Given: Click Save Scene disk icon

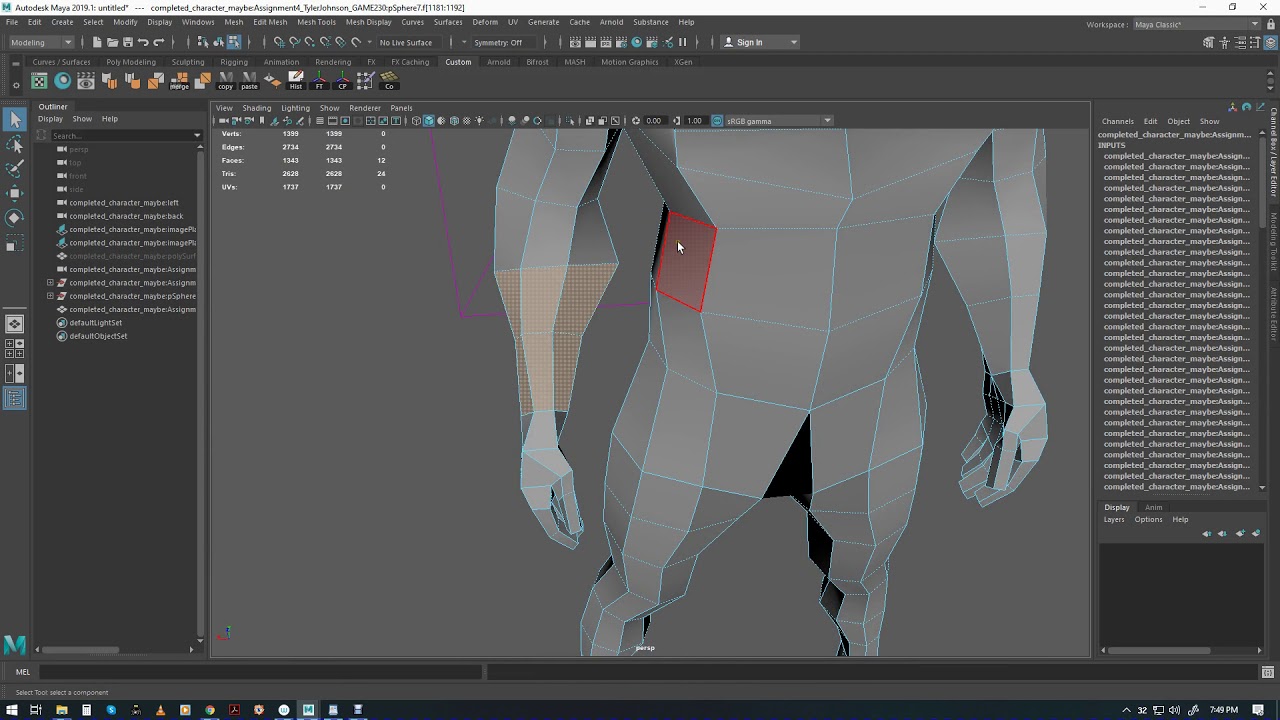Looking at the screenshot, I should [x=127, y=42].
